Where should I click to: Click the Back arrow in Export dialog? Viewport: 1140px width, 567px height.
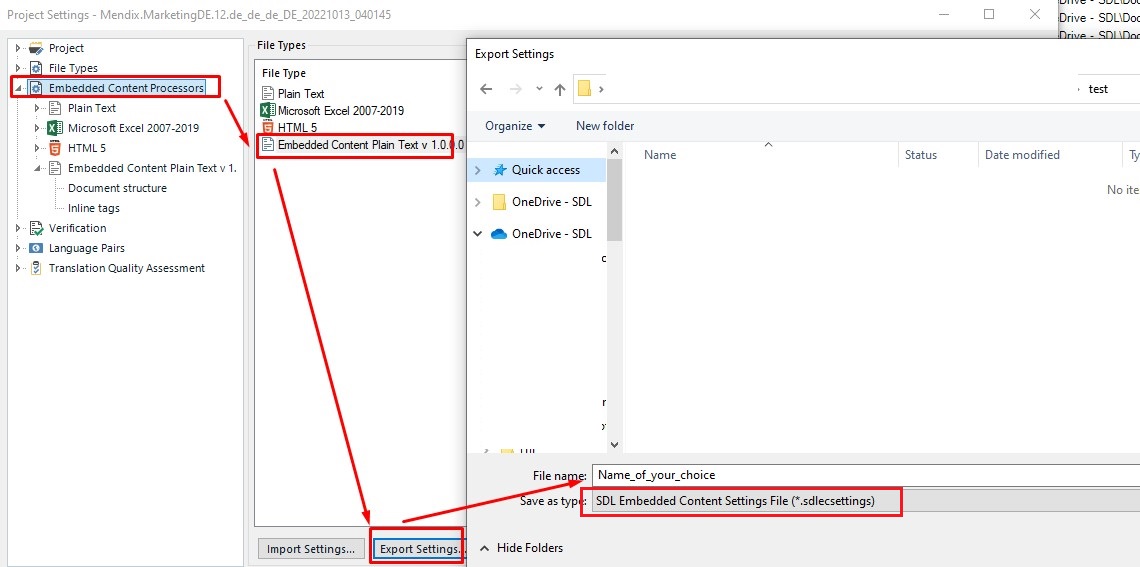[x=486, y=89]
